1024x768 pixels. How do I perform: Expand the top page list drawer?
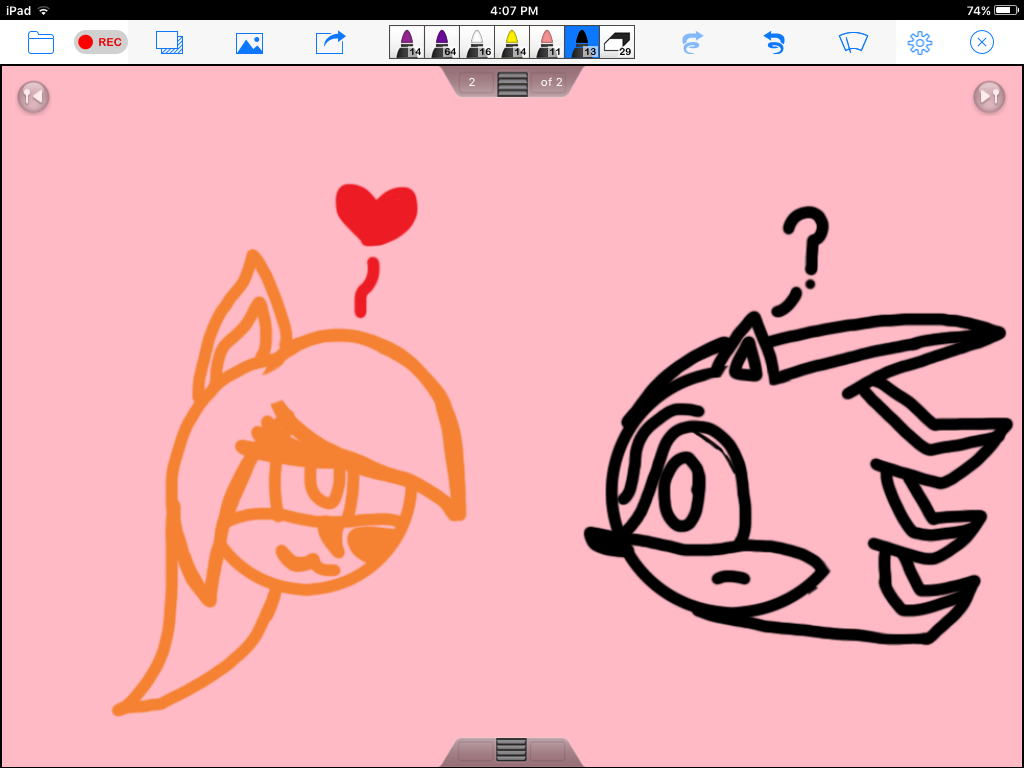pyautogui.click(x=512, y=83)
